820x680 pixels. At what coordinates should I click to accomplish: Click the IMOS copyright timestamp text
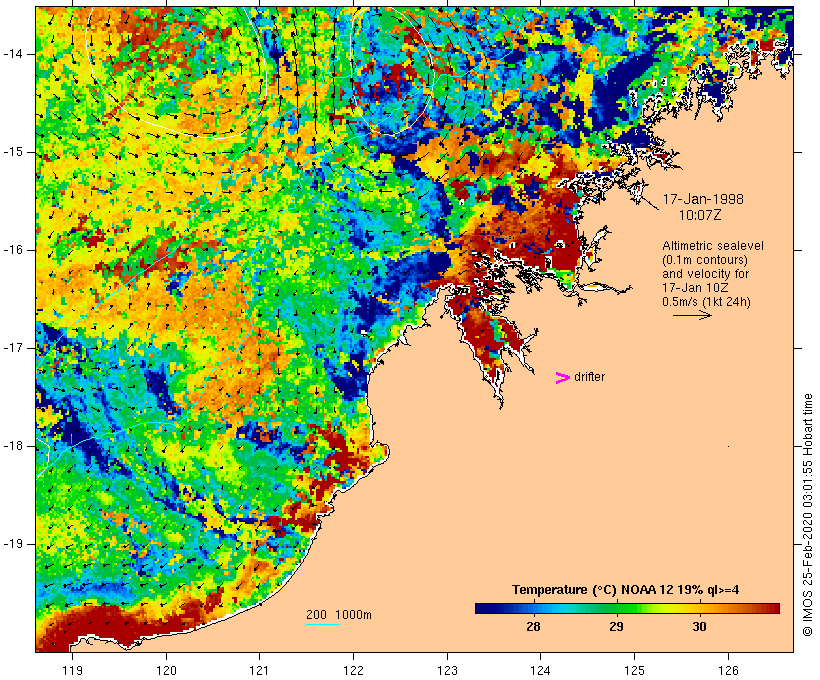pos(808,515)
